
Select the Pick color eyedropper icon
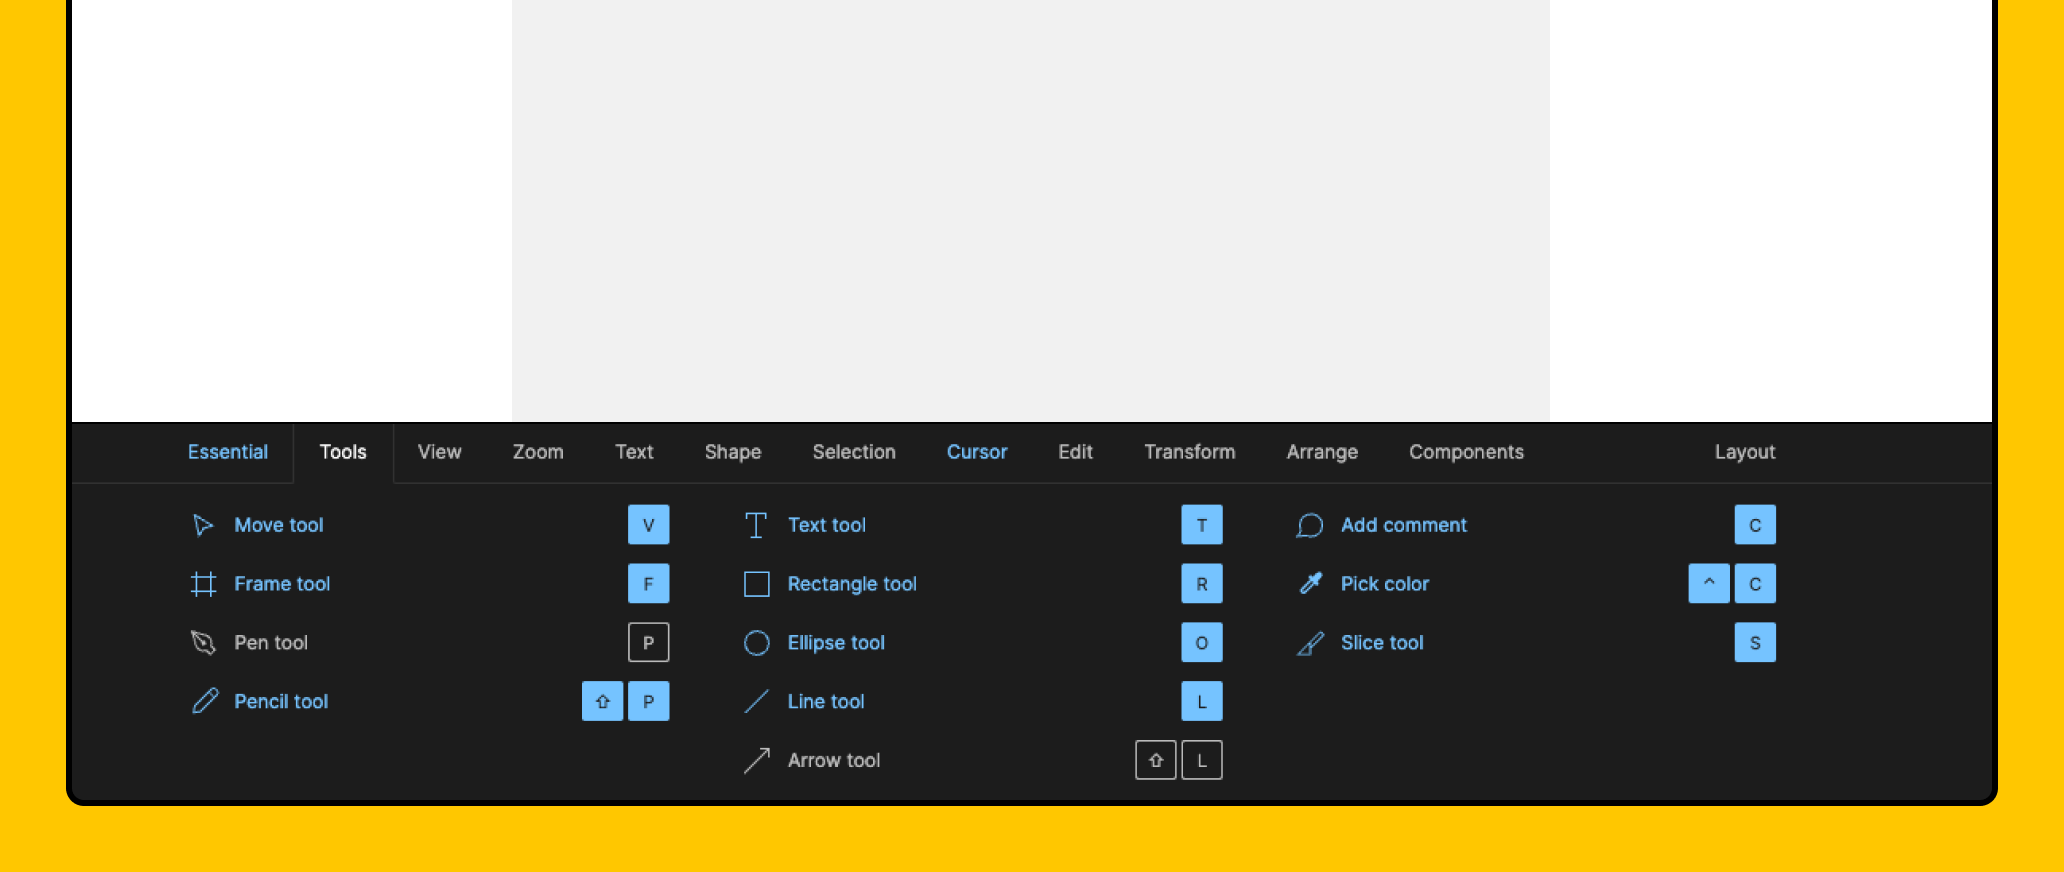(1309, 584)
